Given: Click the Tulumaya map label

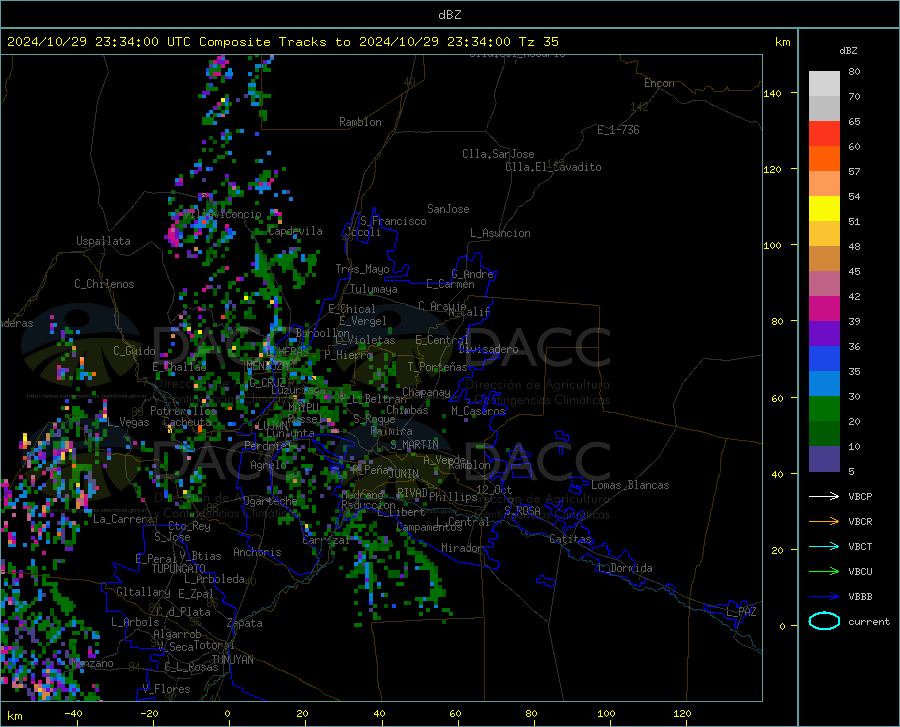Looking at the screenshot, I should 374,289.
